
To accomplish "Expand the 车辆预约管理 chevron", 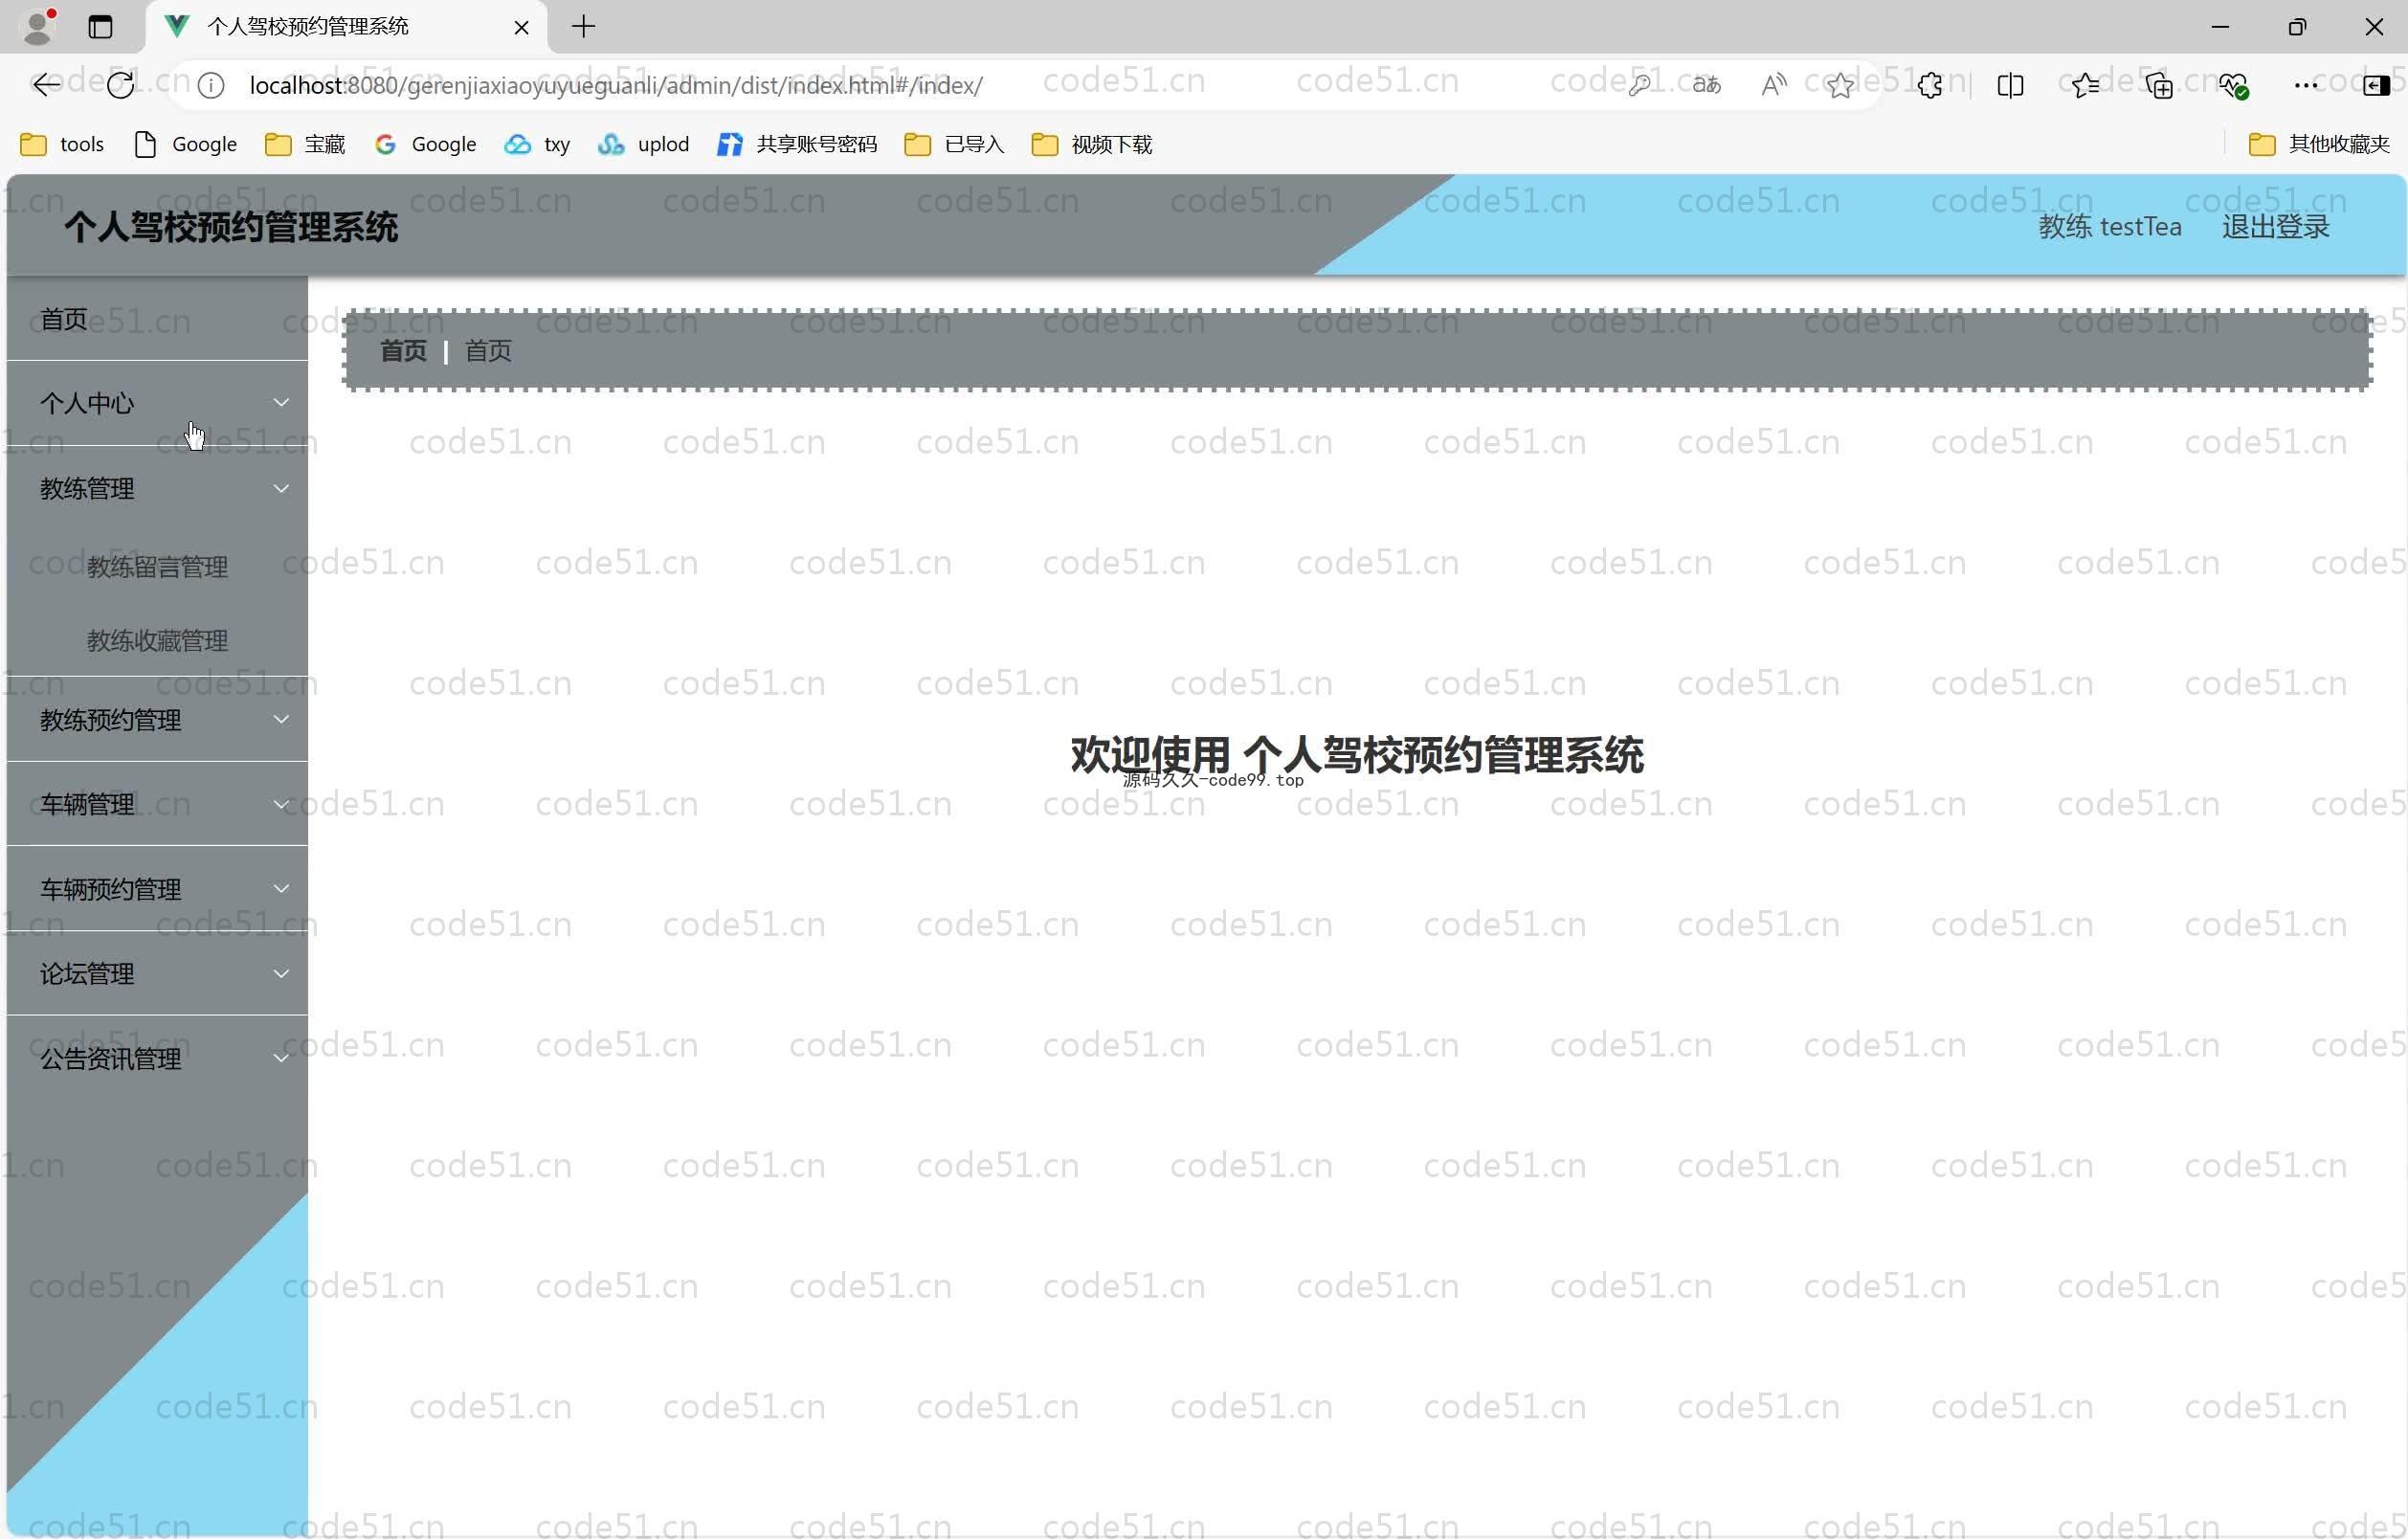I will (281, 889).
